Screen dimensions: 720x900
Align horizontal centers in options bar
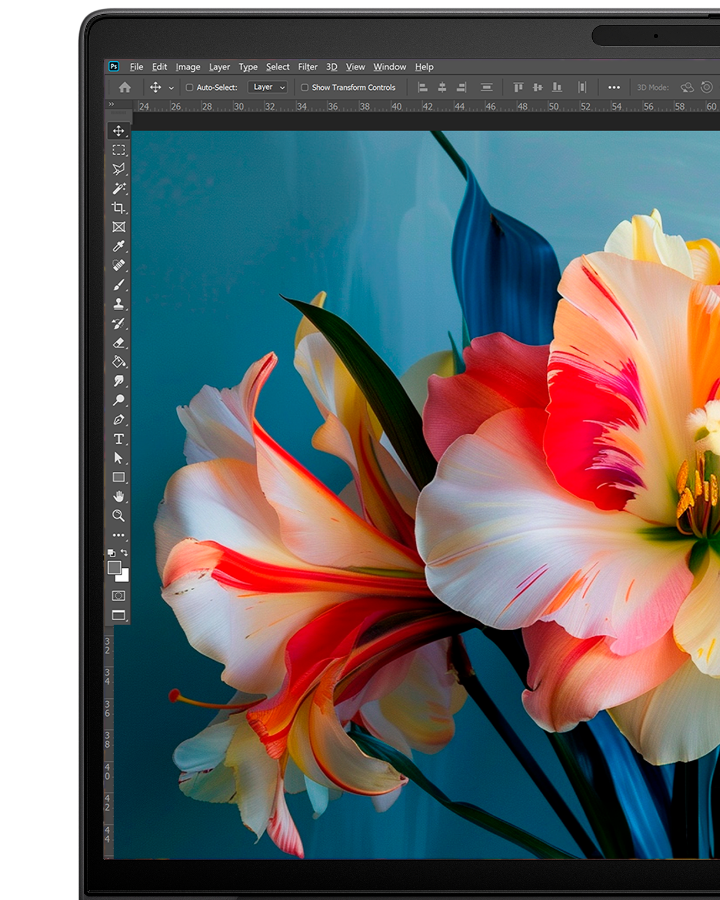pyautogui.click(x=442, y=87)
